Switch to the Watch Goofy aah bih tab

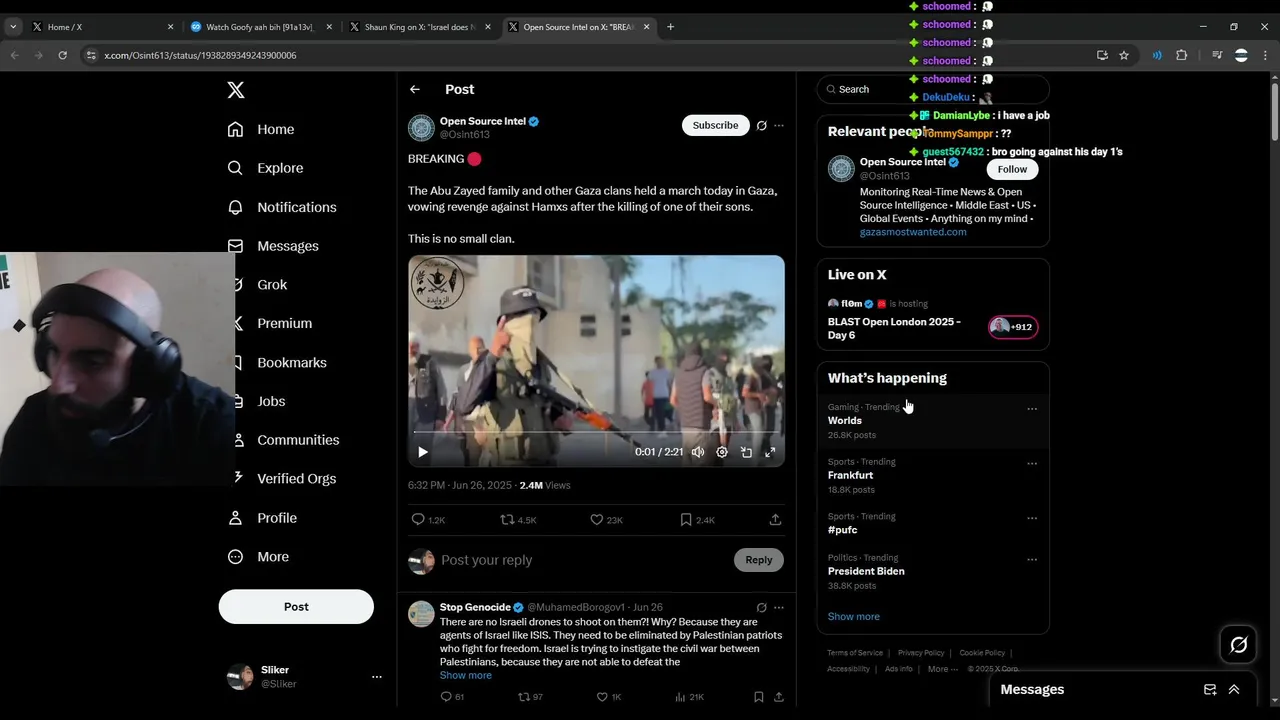click(x=261, y=27)
